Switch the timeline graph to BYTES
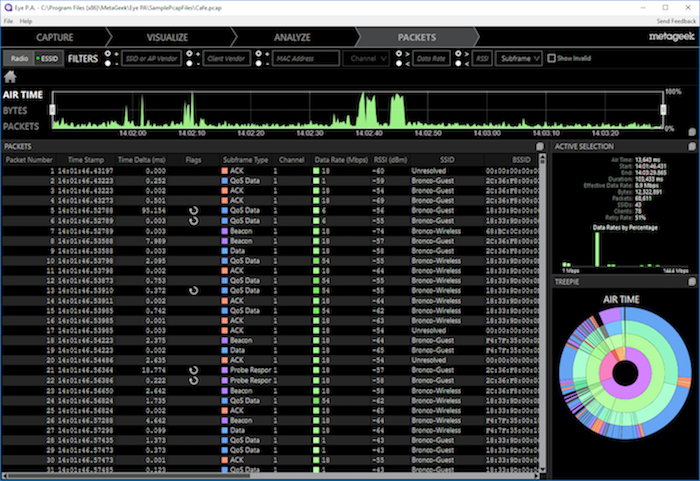This screenshot has height=481, width=700. click(x=15, y=110)
